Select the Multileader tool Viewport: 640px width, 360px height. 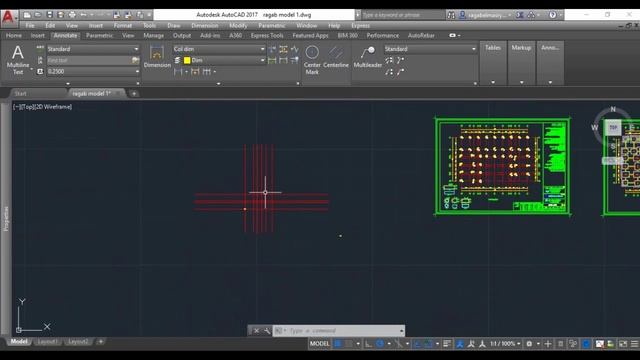click(368, 57)
